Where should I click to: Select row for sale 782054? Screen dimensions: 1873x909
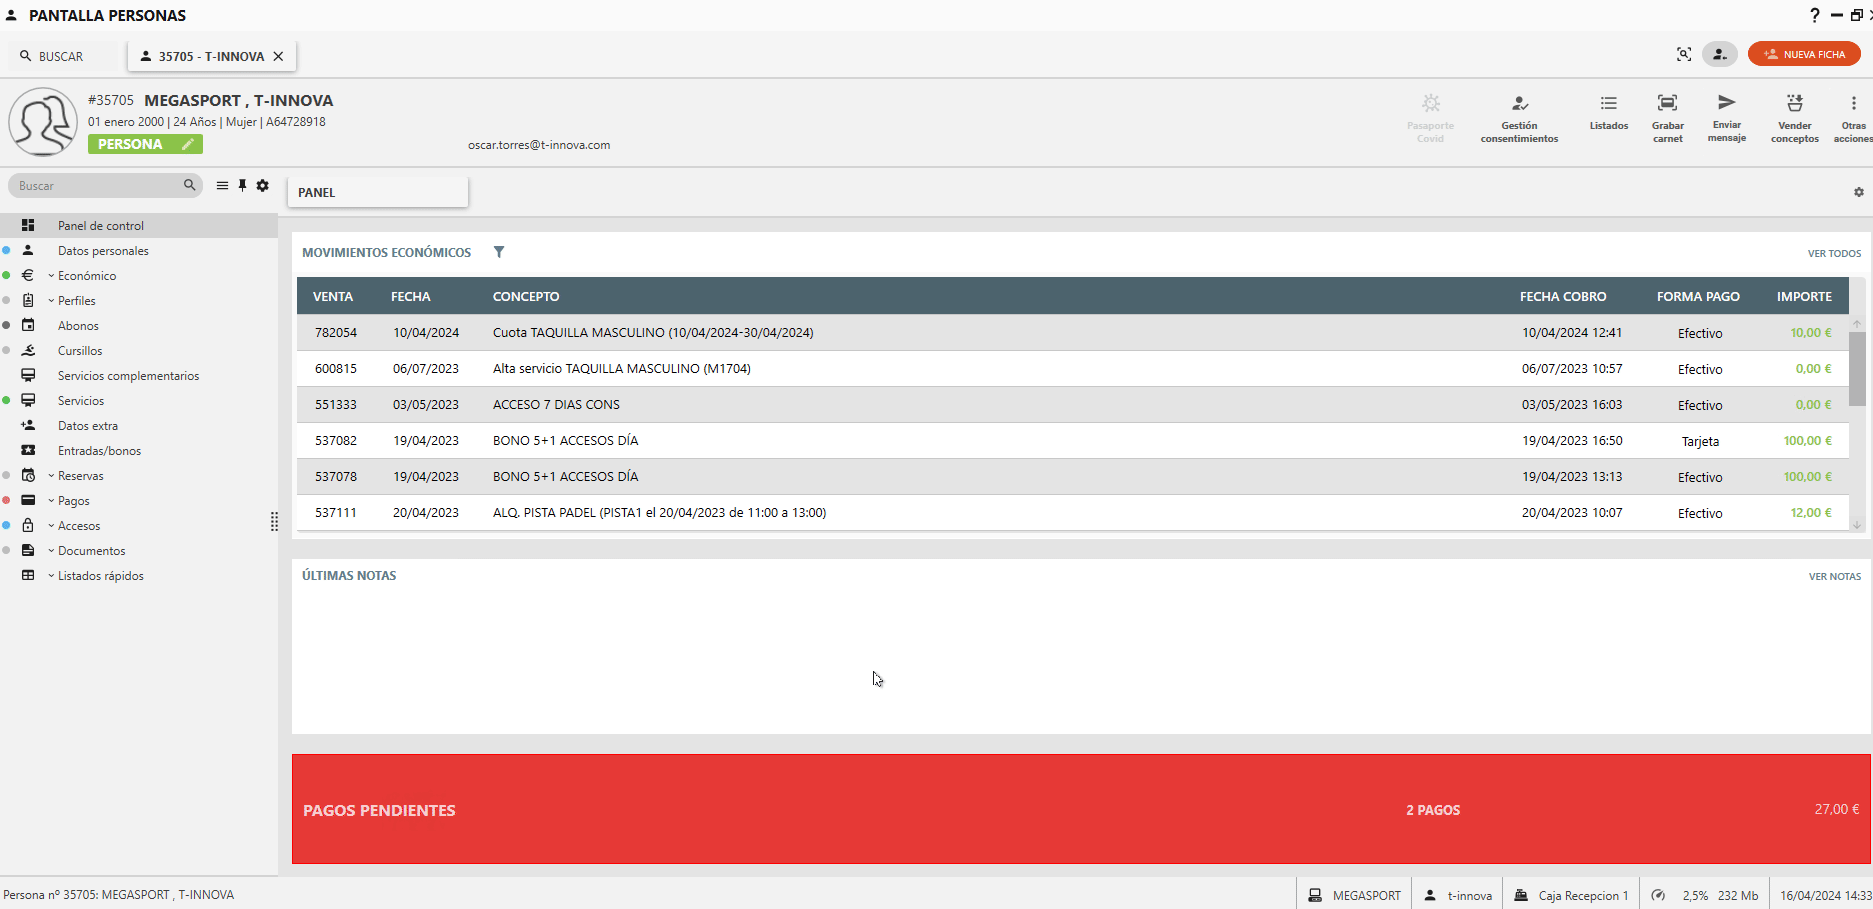pos(1072,332)
